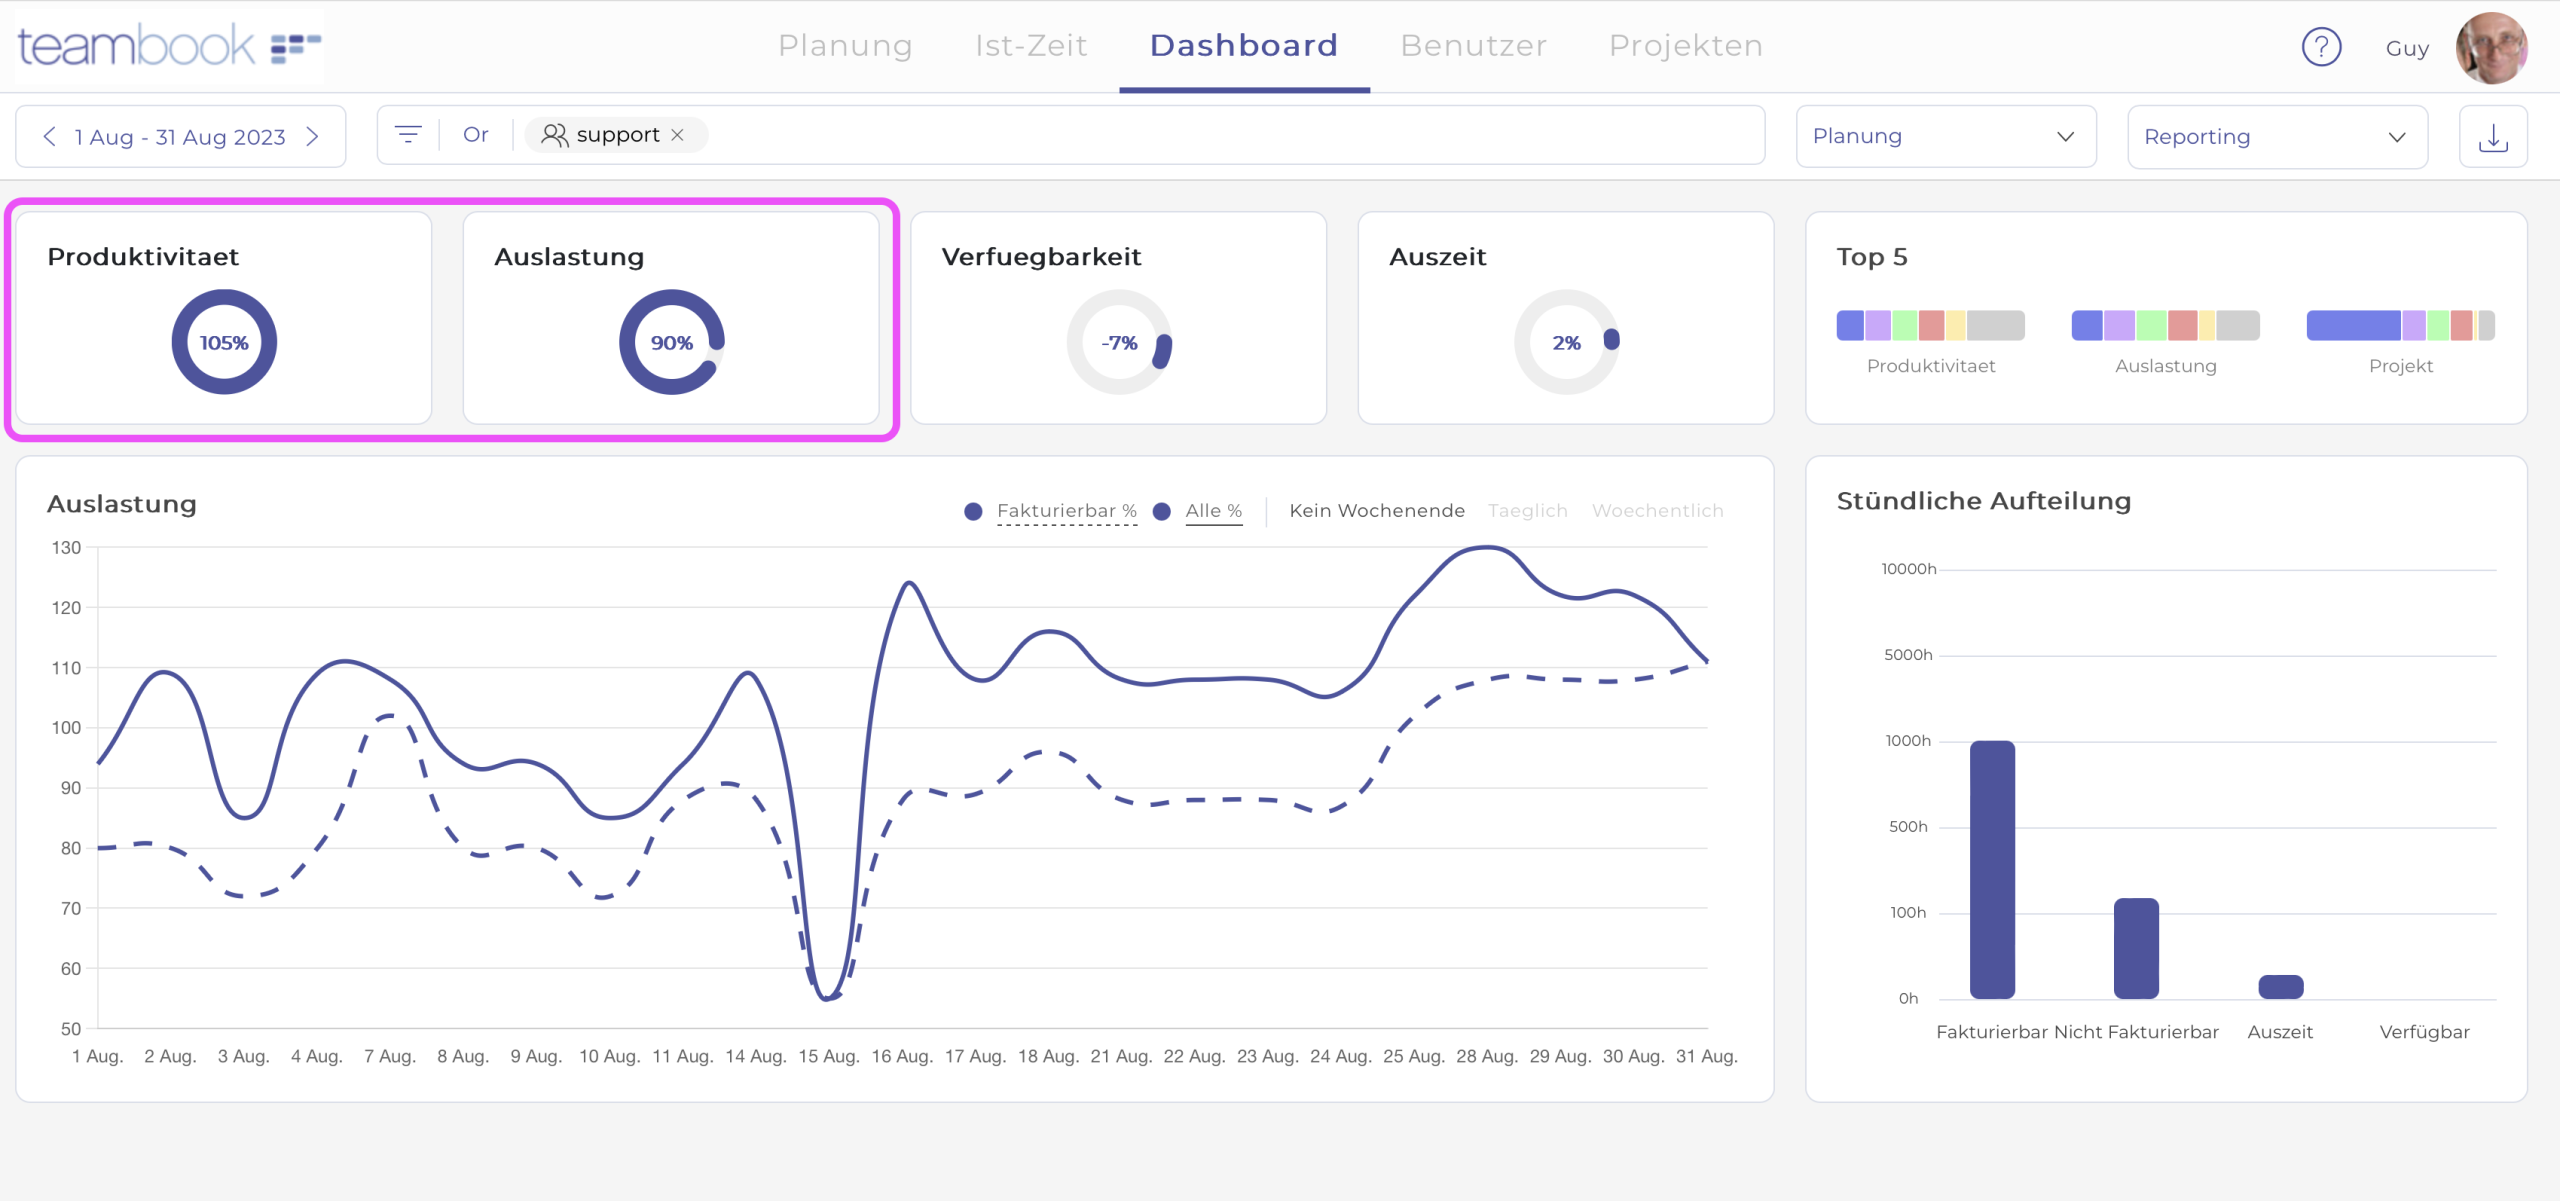The width and height of the screenshot is (2560, 1201).
Task: Open the Reporting dropdown
Action: [2277, 136]
